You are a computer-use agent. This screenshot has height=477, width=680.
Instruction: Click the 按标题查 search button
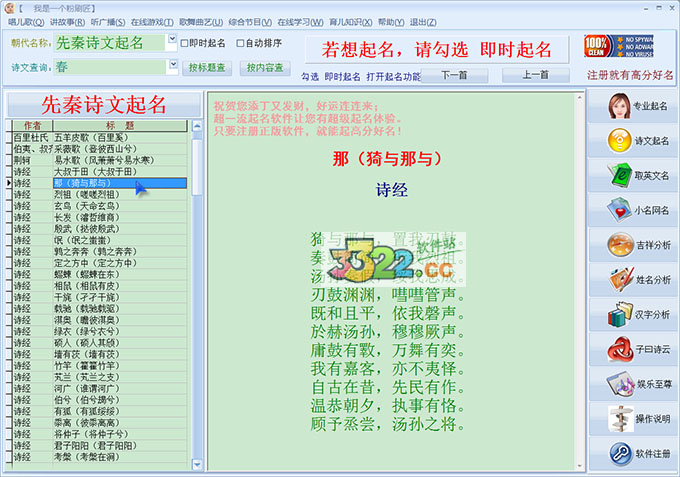pos(207,68)
